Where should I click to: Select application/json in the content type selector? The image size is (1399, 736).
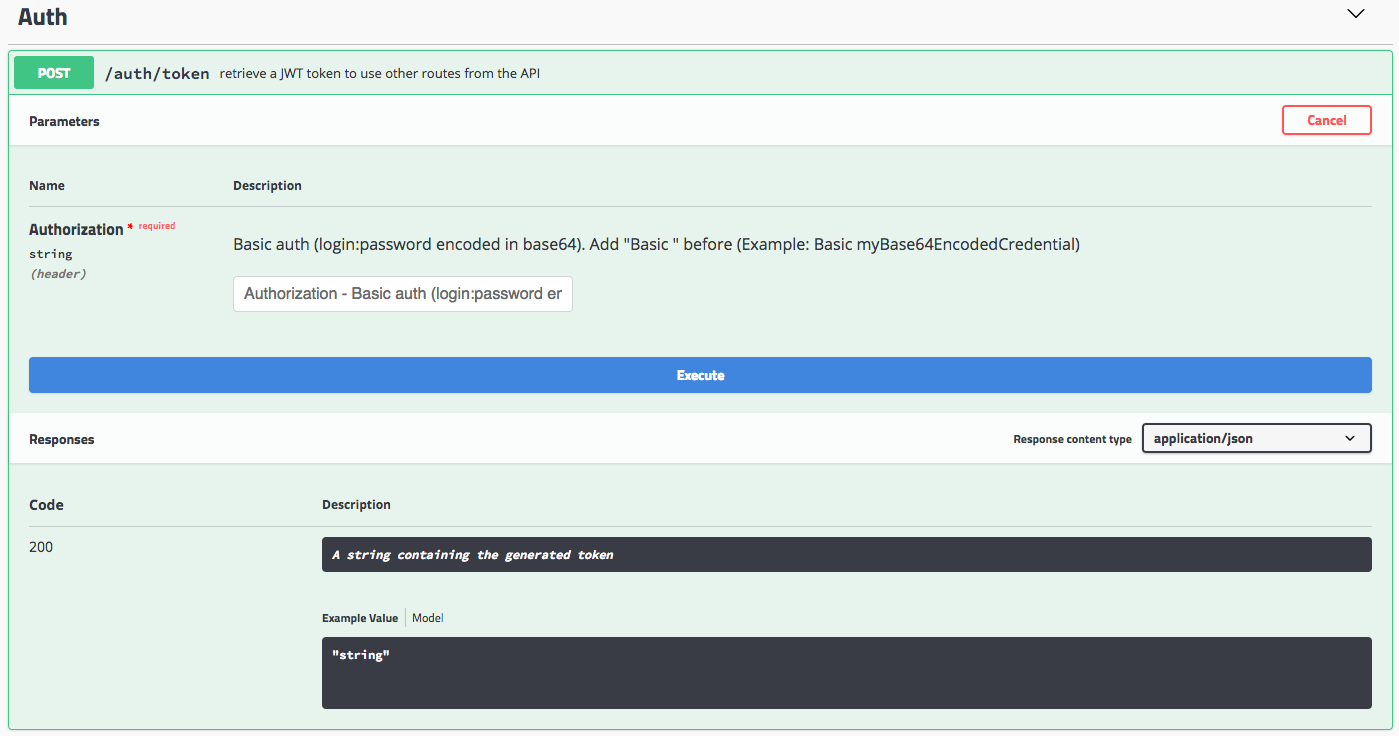tap(1256, 438)
